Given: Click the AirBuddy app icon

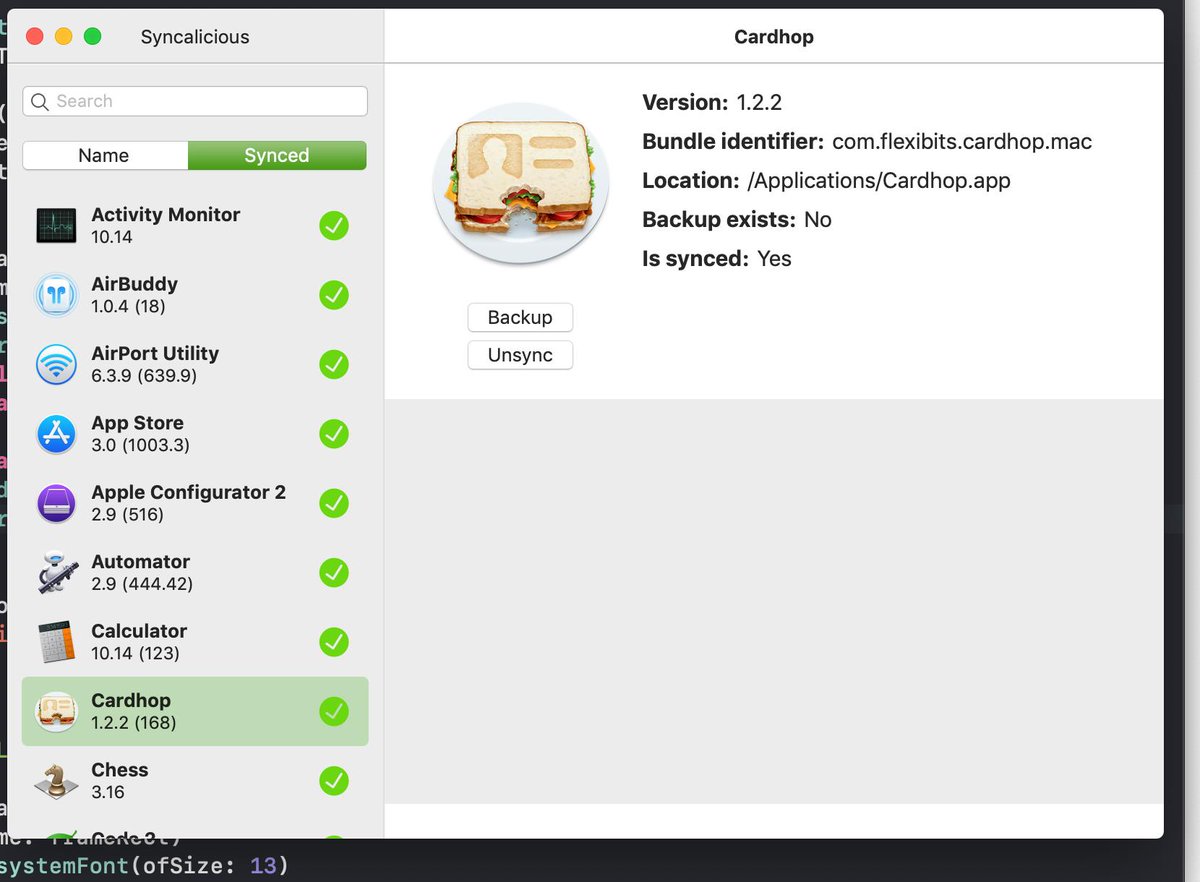Looking at the screenshot, I should pyautogui.click(x=56, y=295).
